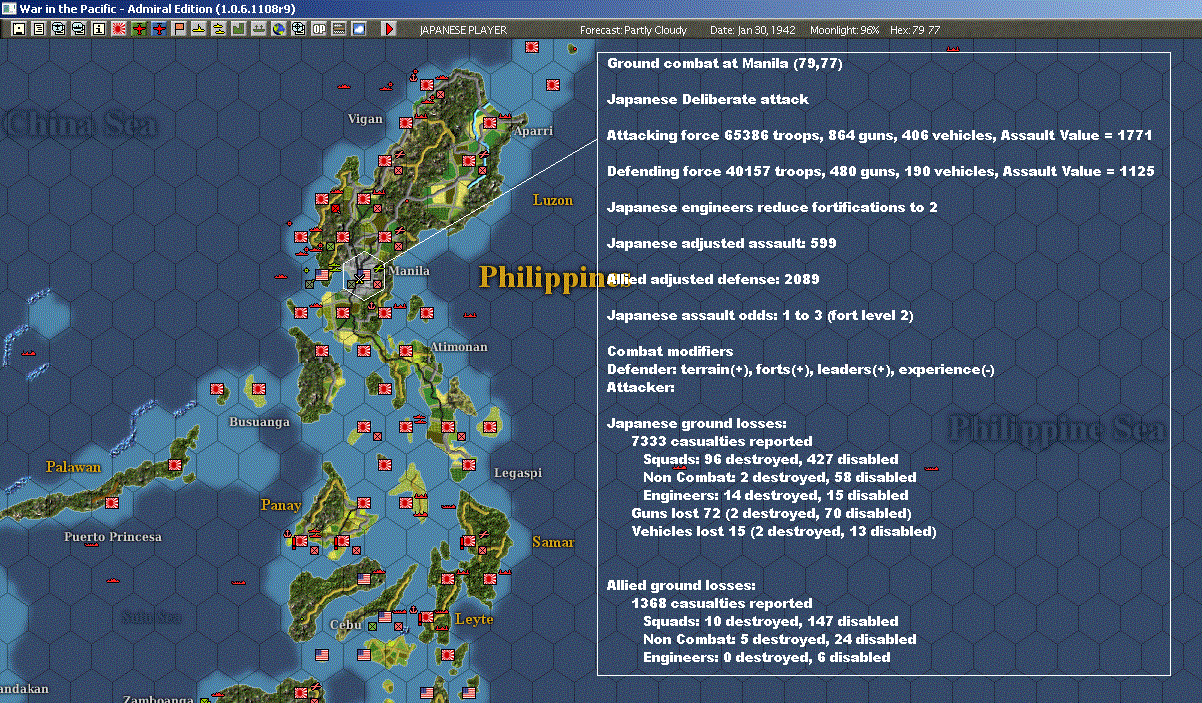This screenshot has width=1202, height=703.
Task: Click the Philippine Sea label
Action: pos(1056,429)
